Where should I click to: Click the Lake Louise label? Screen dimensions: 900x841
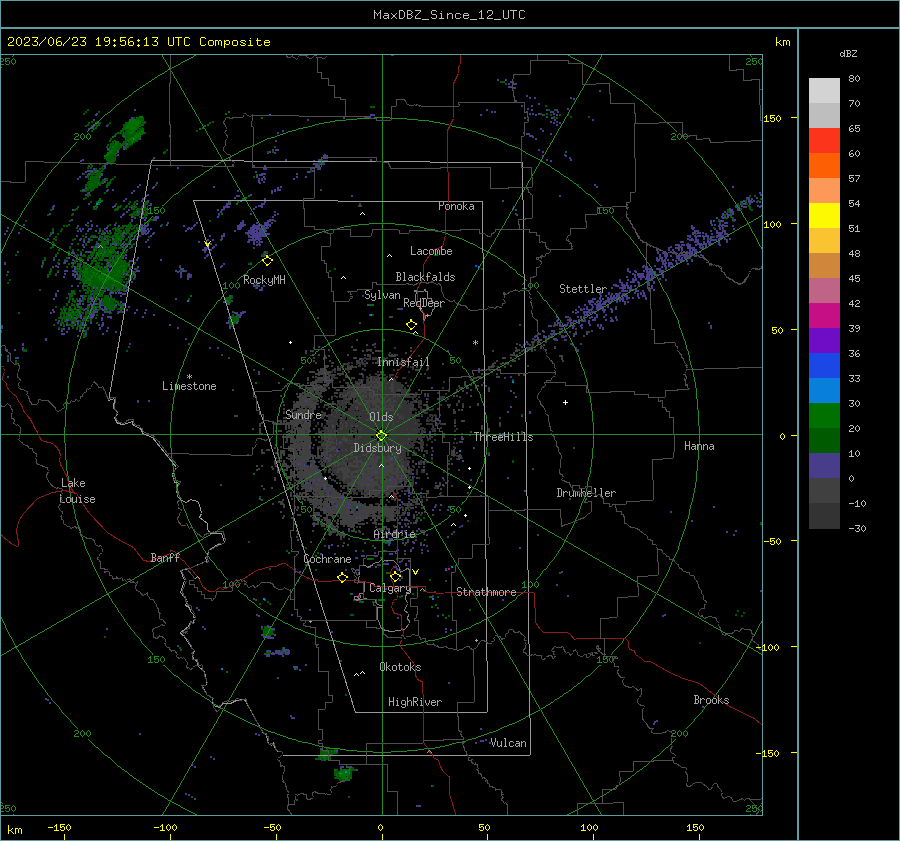pos(77,491)
